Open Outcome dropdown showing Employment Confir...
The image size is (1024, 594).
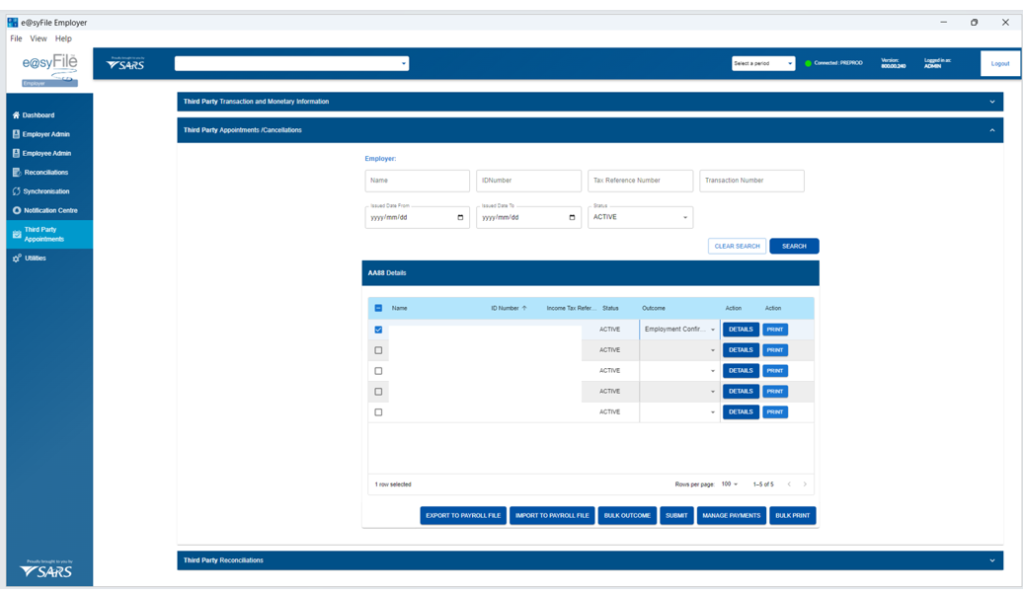[679, 330]
